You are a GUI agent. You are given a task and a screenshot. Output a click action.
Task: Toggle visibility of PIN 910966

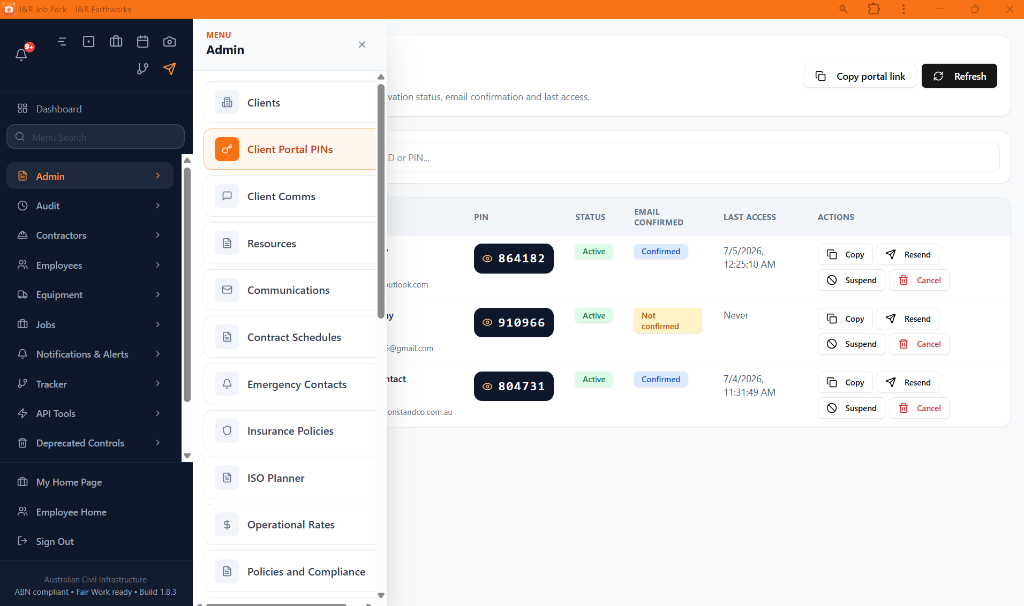point(487,323)
